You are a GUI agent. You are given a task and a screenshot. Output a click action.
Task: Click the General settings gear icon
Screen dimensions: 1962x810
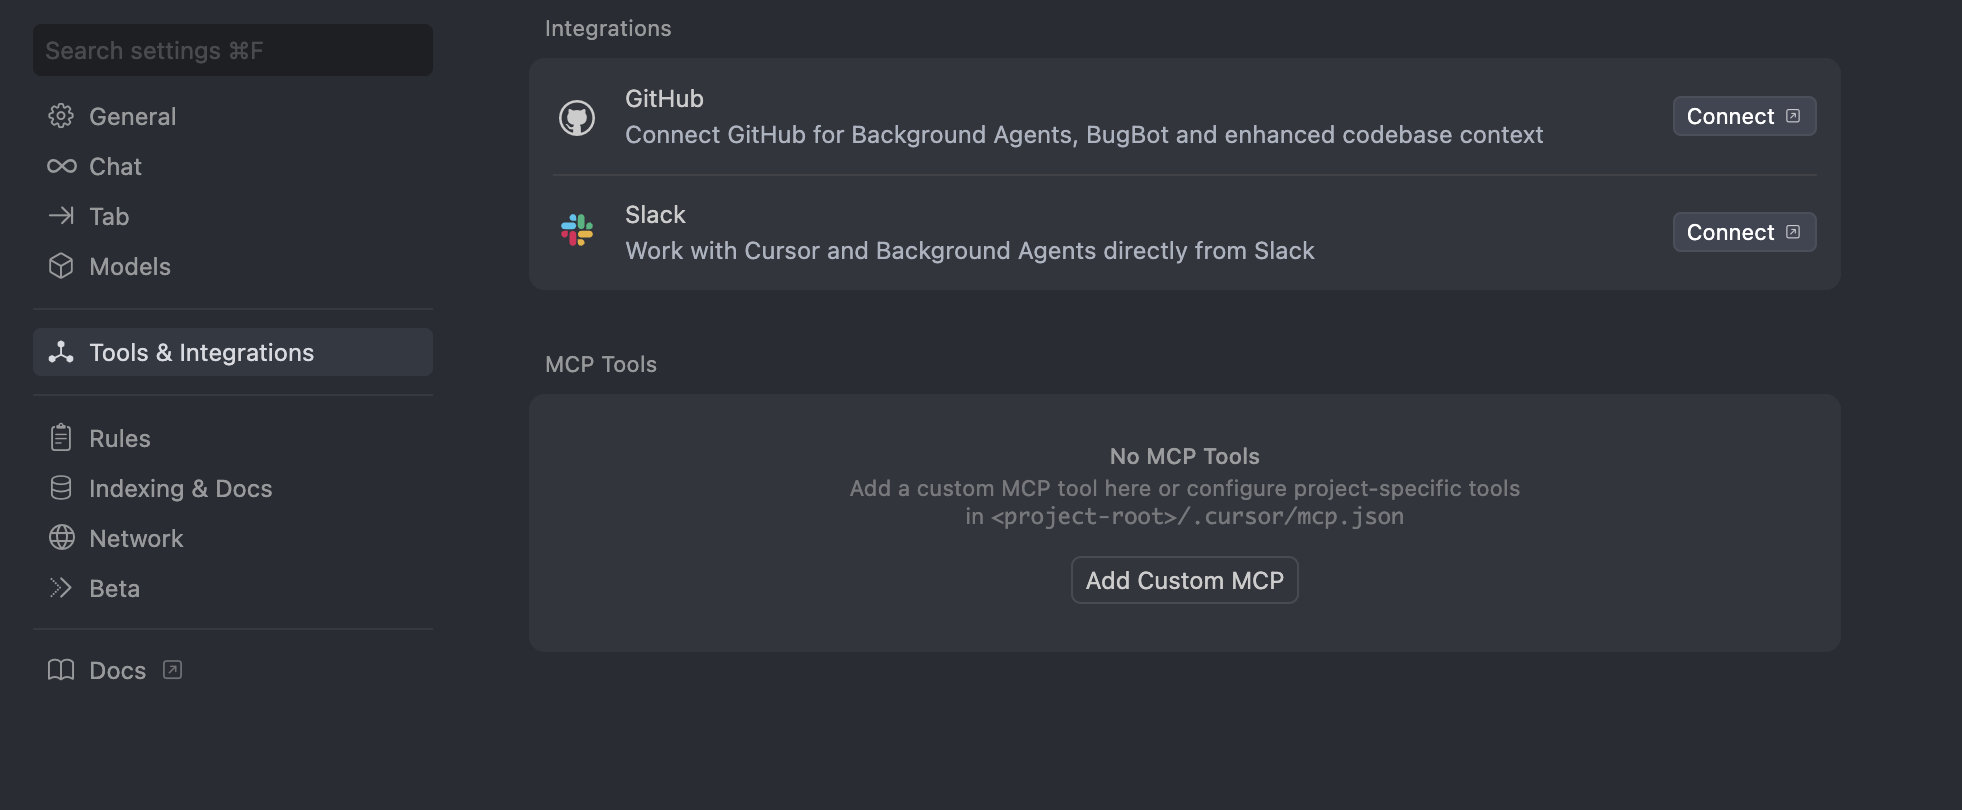click(x=60, y=116)
